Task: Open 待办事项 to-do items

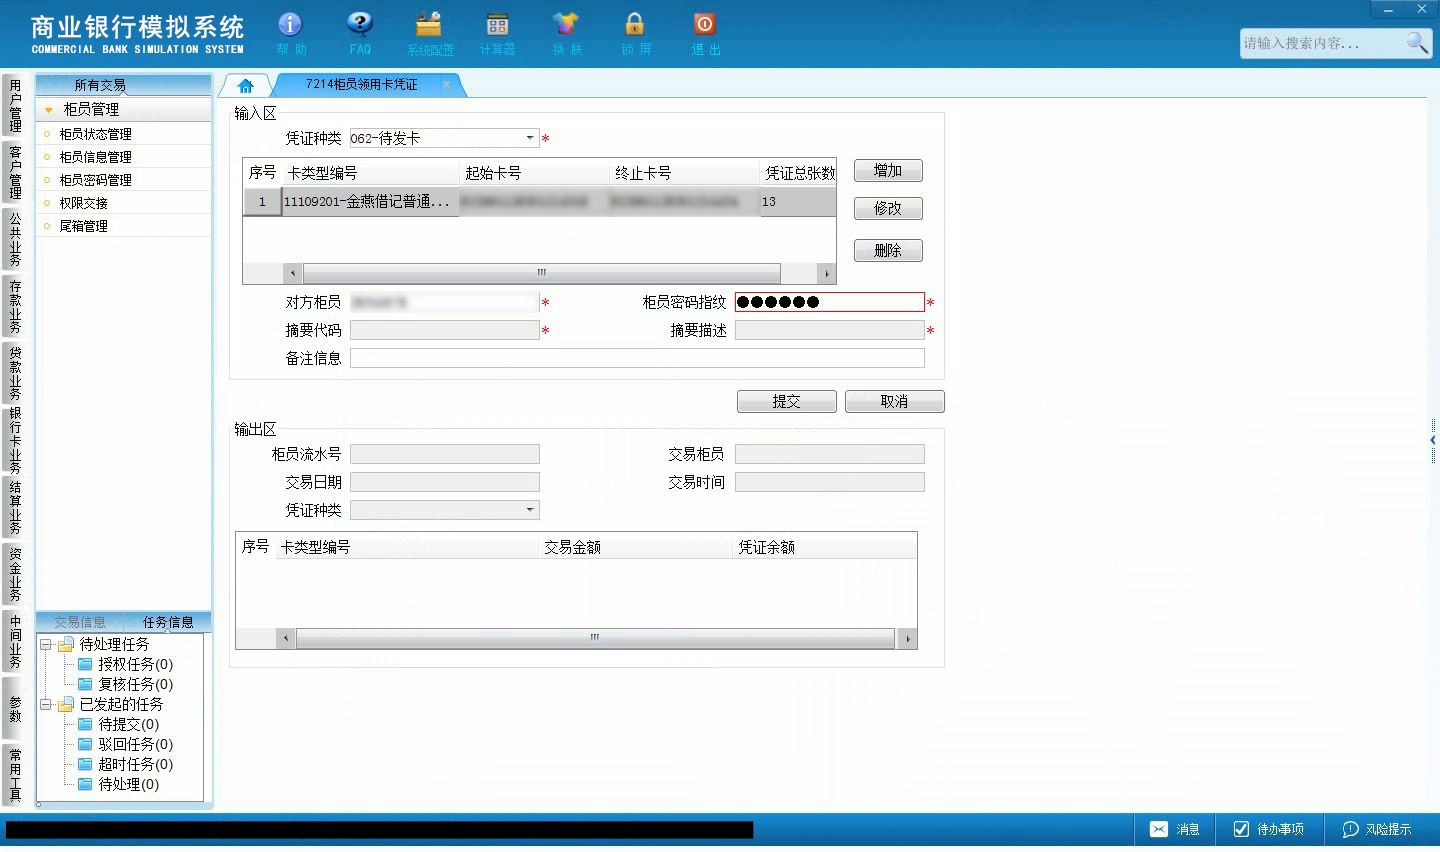Action: point(1268,829)
